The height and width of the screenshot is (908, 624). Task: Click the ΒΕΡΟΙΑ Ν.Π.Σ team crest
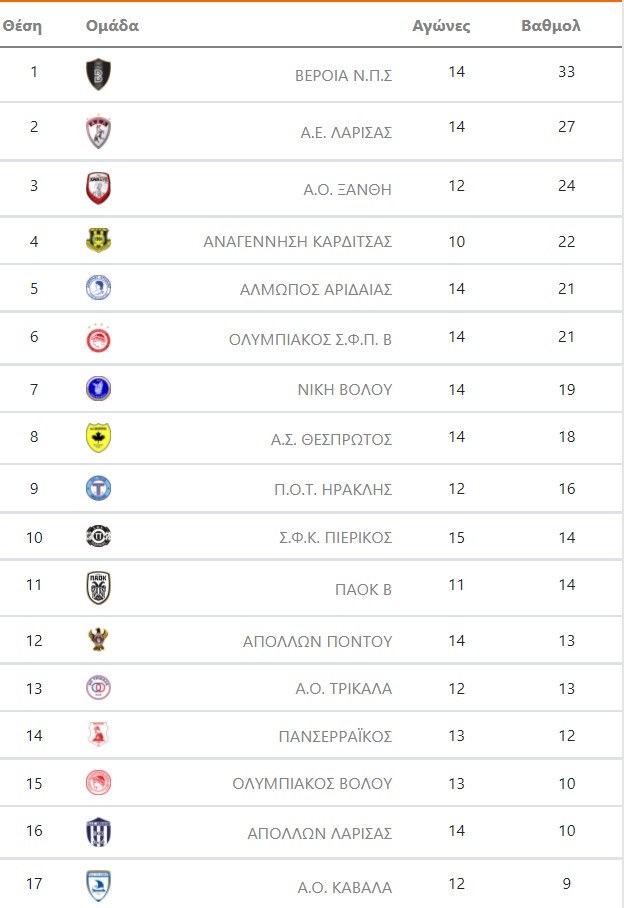tap(98, 74)
